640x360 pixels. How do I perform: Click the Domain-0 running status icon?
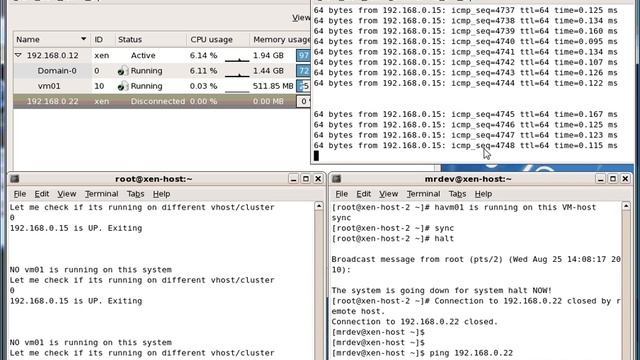(122, 71)
